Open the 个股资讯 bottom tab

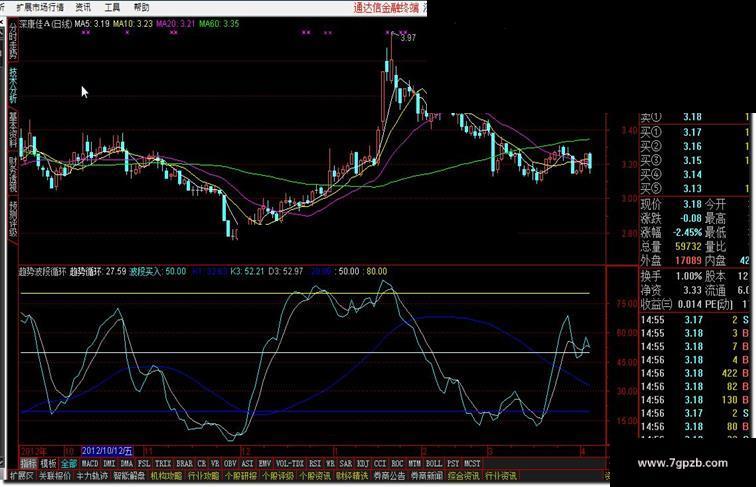click(315, 476)
